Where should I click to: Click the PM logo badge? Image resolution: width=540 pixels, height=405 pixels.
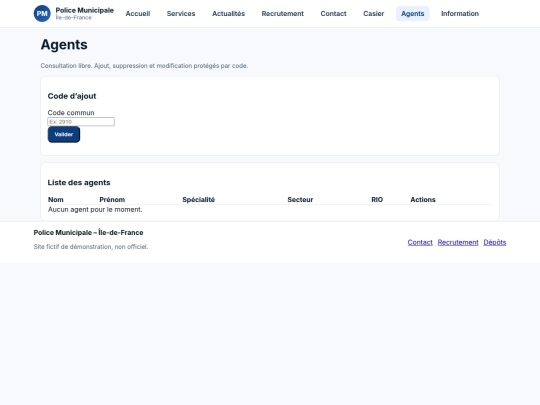(x=42, y=13)
